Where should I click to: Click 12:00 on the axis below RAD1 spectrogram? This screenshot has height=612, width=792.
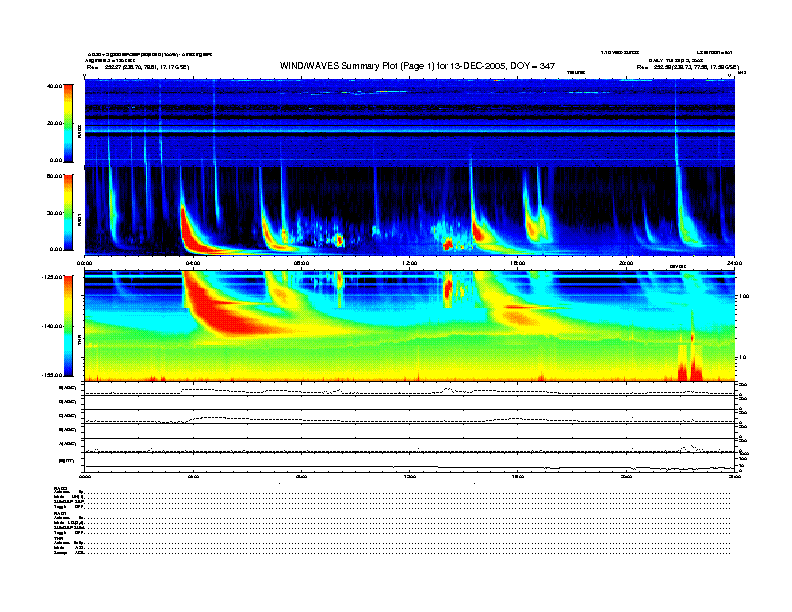[410, 263]
